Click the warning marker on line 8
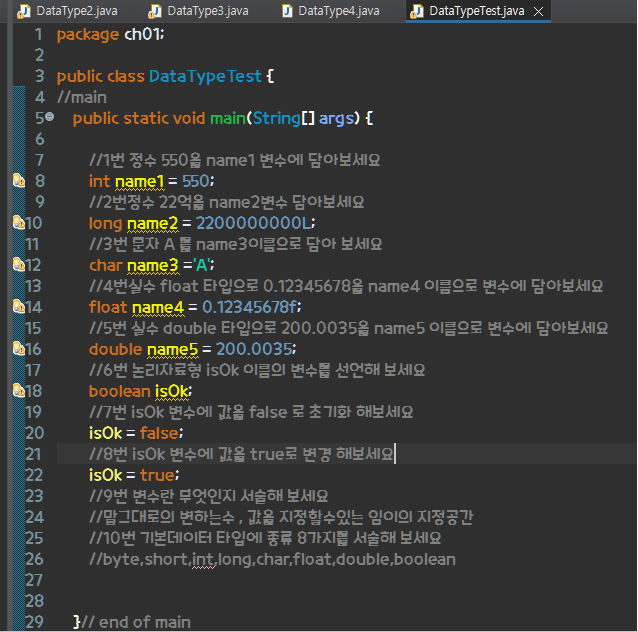Screen dimensions: 638x632 (x=19, y=181)
